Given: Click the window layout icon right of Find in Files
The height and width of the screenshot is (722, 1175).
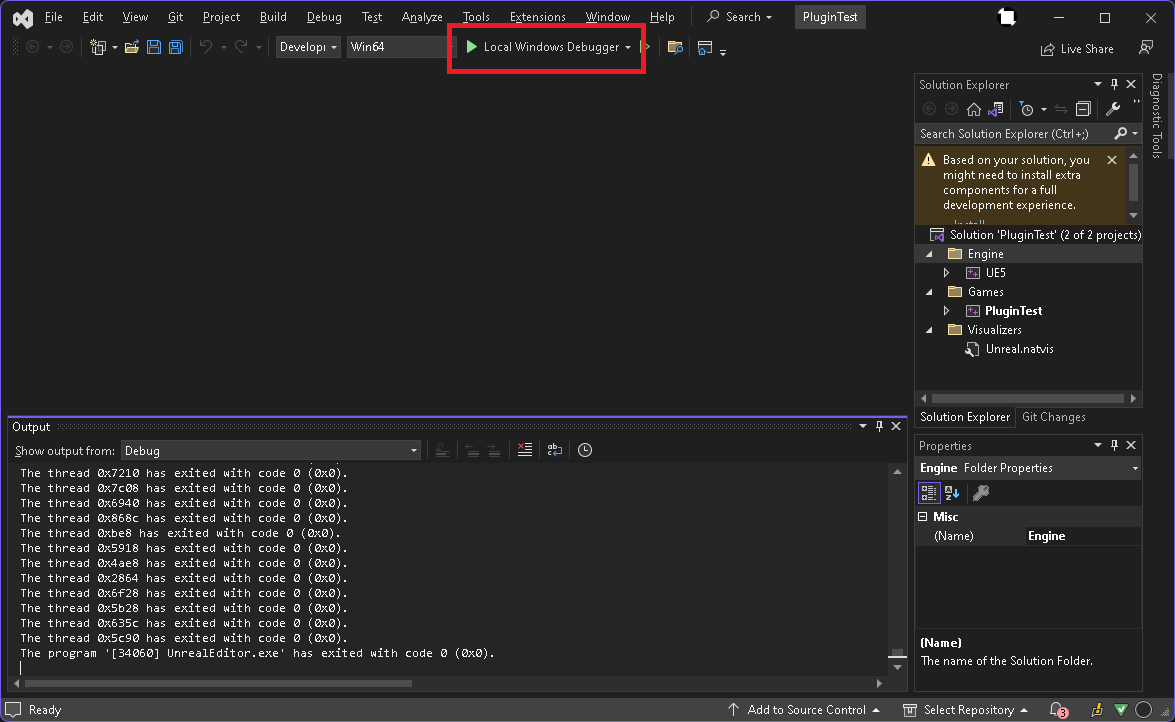Looking at the screenshot, I should (704, 48).
